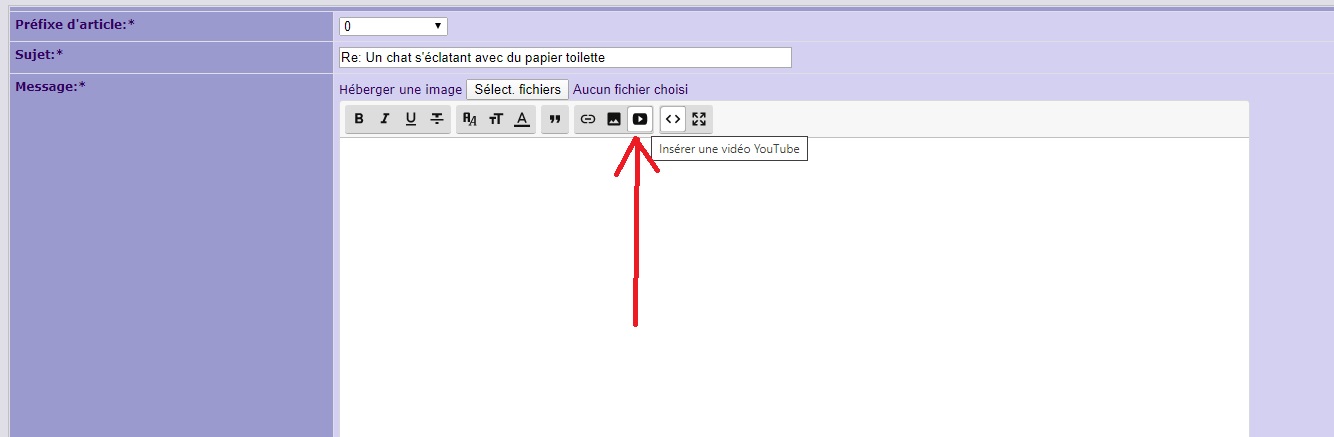Insert a hyperlink
1334x437 pixels.
pos(588,119)
